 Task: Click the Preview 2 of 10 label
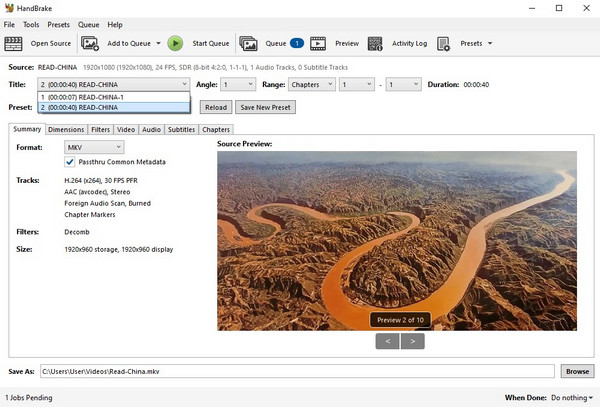click(x=400, y=320)
